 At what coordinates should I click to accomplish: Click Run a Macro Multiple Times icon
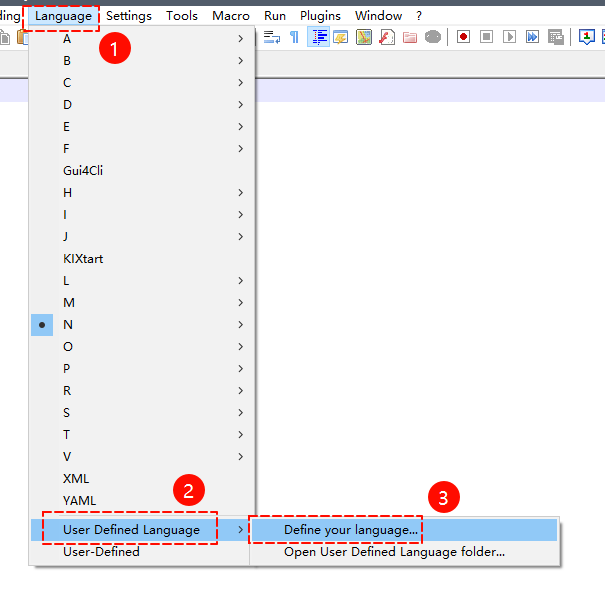[532, 37]
